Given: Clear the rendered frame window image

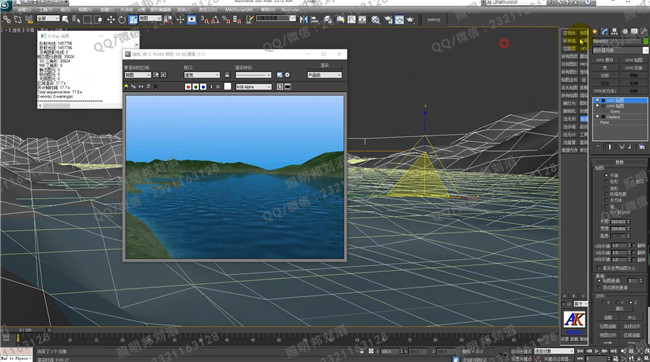Looking at the screenshot, I should pyautogui.click(x=155, y=87).
